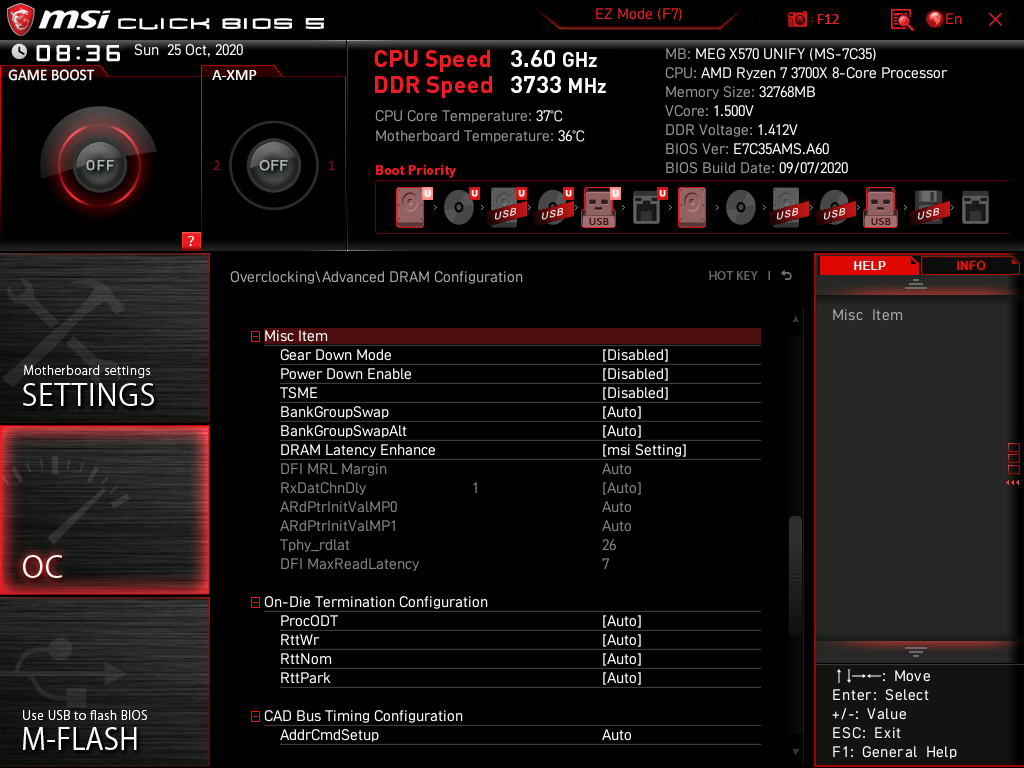1024x768 pixels.
Task: Click the back arrow next to HOT KEY
Action: click(x=785, y=275)
